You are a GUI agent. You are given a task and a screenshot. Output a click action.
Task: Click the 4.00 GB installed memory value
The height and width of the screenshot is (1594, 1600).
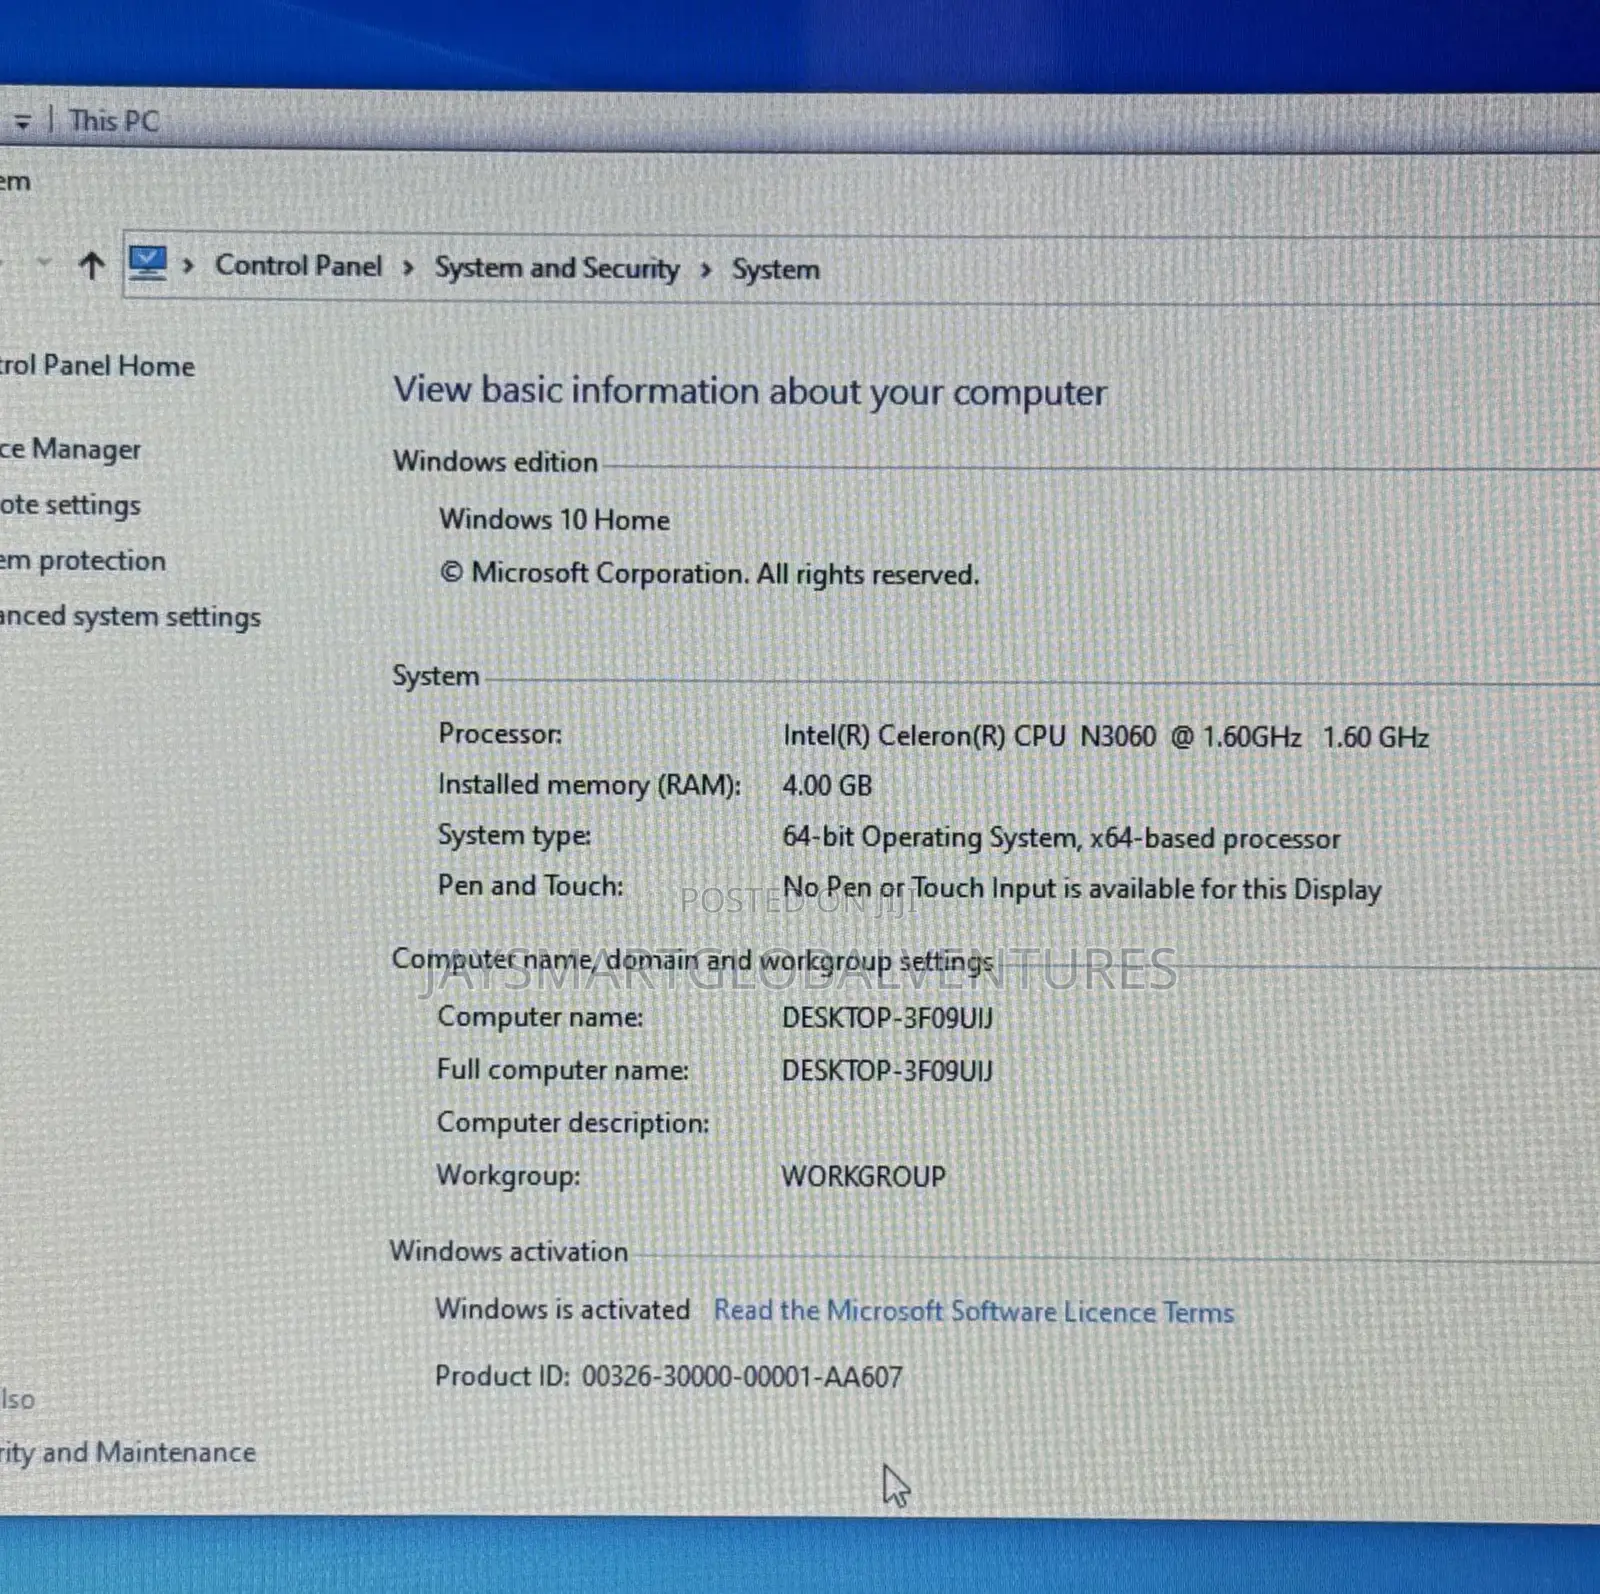(827, 786)
